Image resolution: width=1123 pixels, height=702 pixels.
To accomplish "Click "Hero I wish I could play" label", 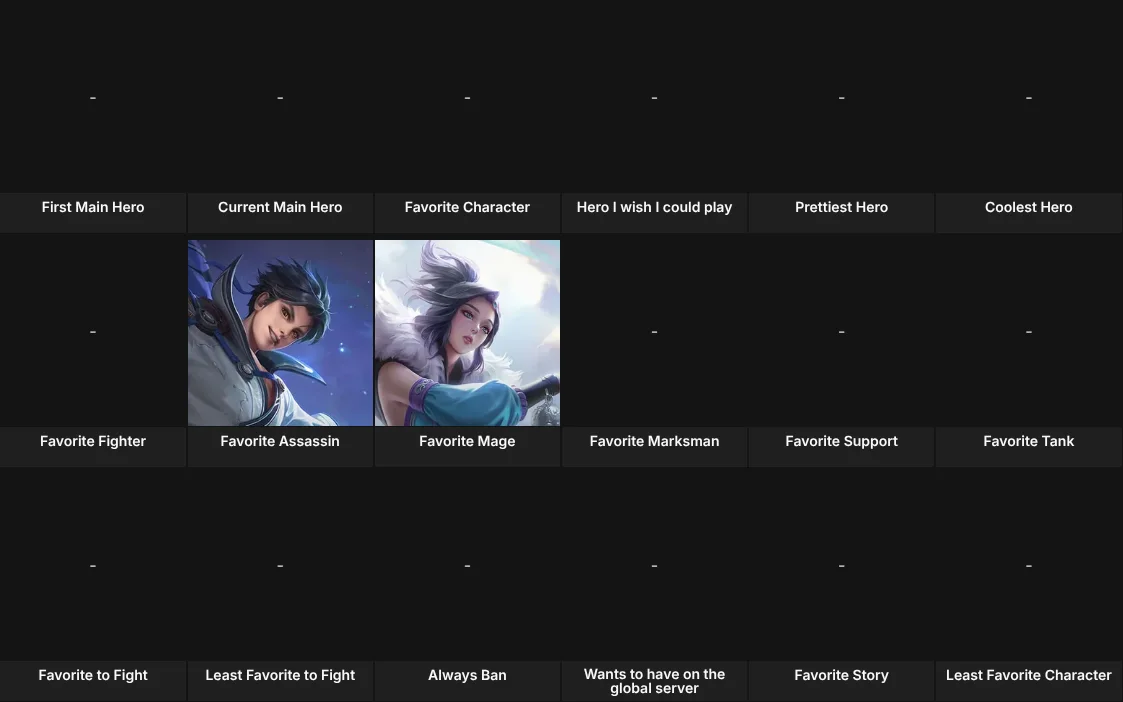I will [654, 207].
